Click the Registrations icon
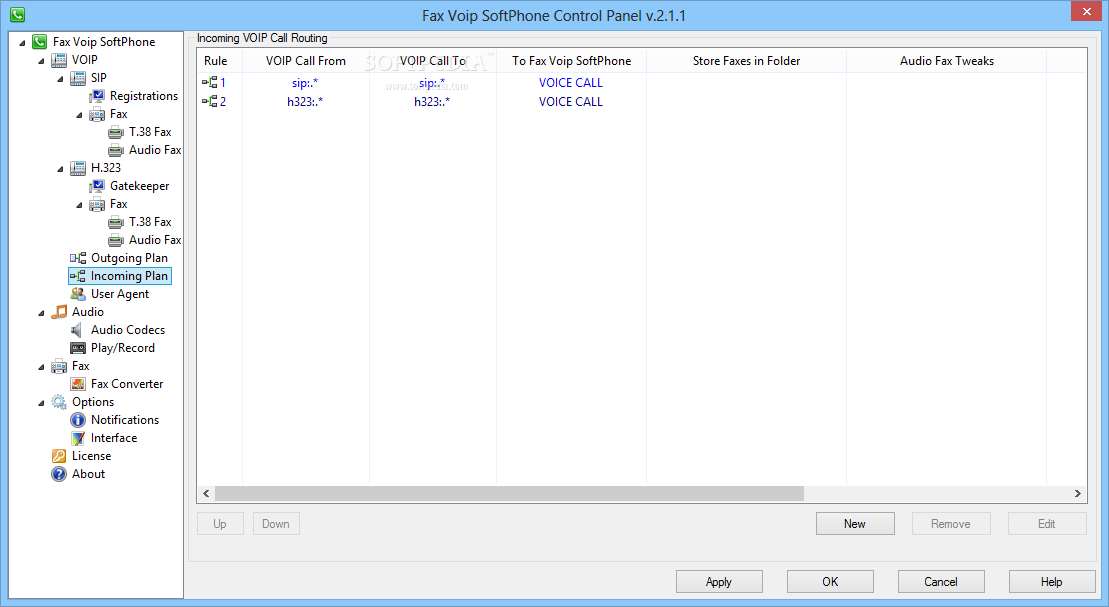Image resolution: width=1109 pixels, height=607 pixels. click(97, 96)
